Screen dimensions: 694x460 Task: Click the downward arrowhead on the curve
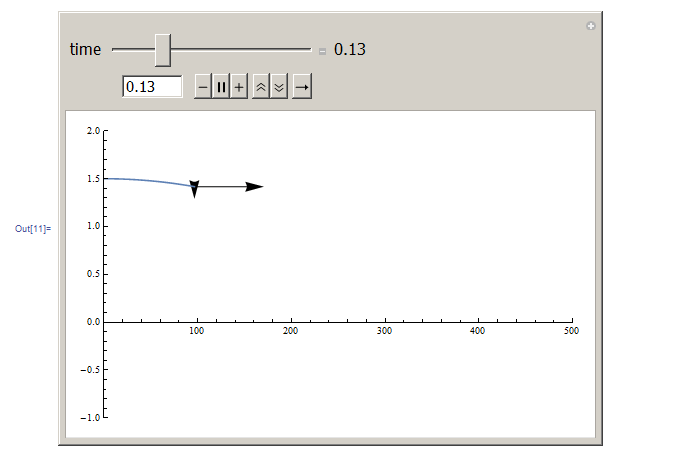(194, 189)
